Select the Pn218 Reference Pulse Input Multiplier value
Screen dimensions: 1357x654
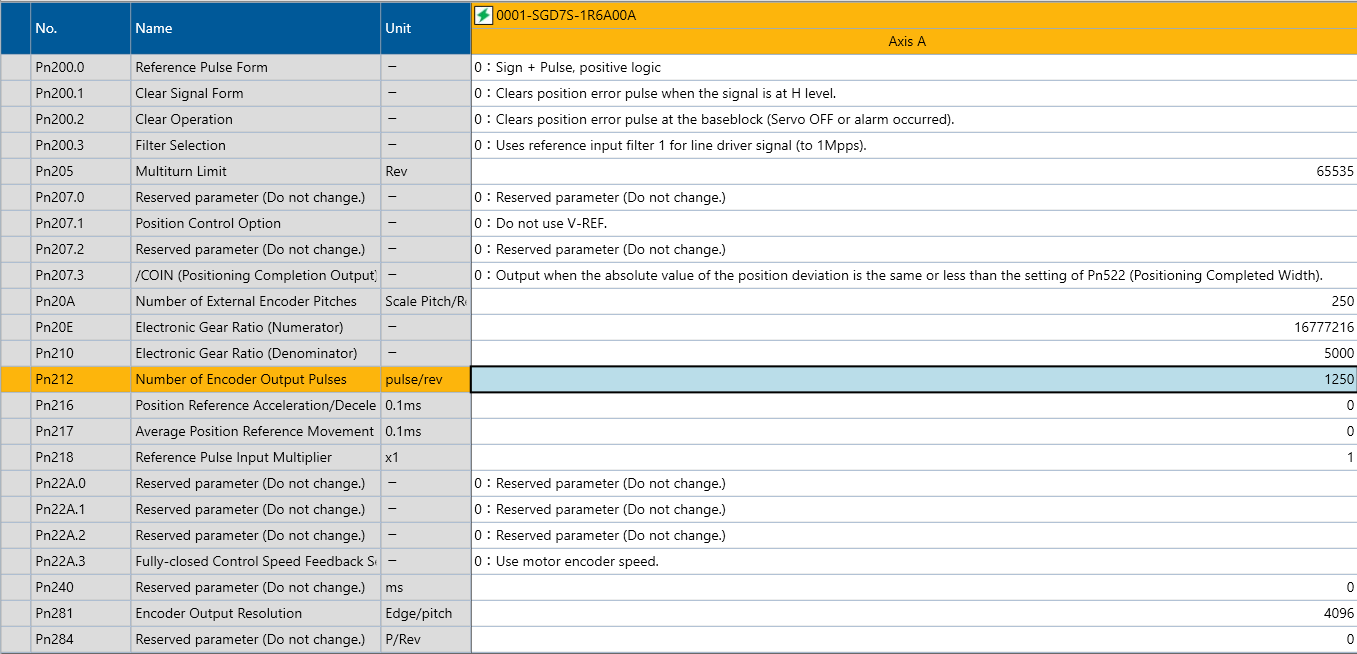pos(913,457)
